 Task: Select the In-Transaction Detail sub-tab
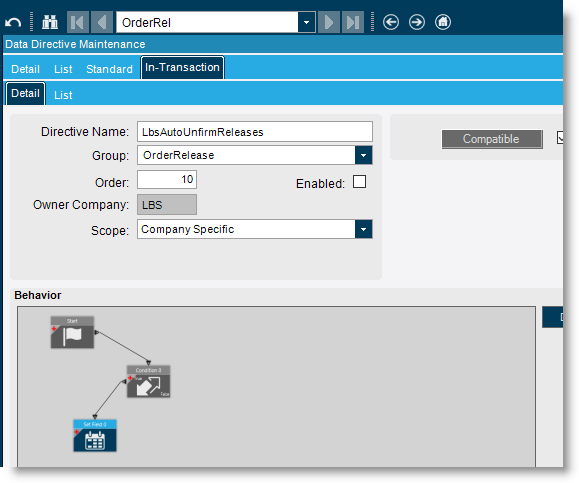[25, 93]
